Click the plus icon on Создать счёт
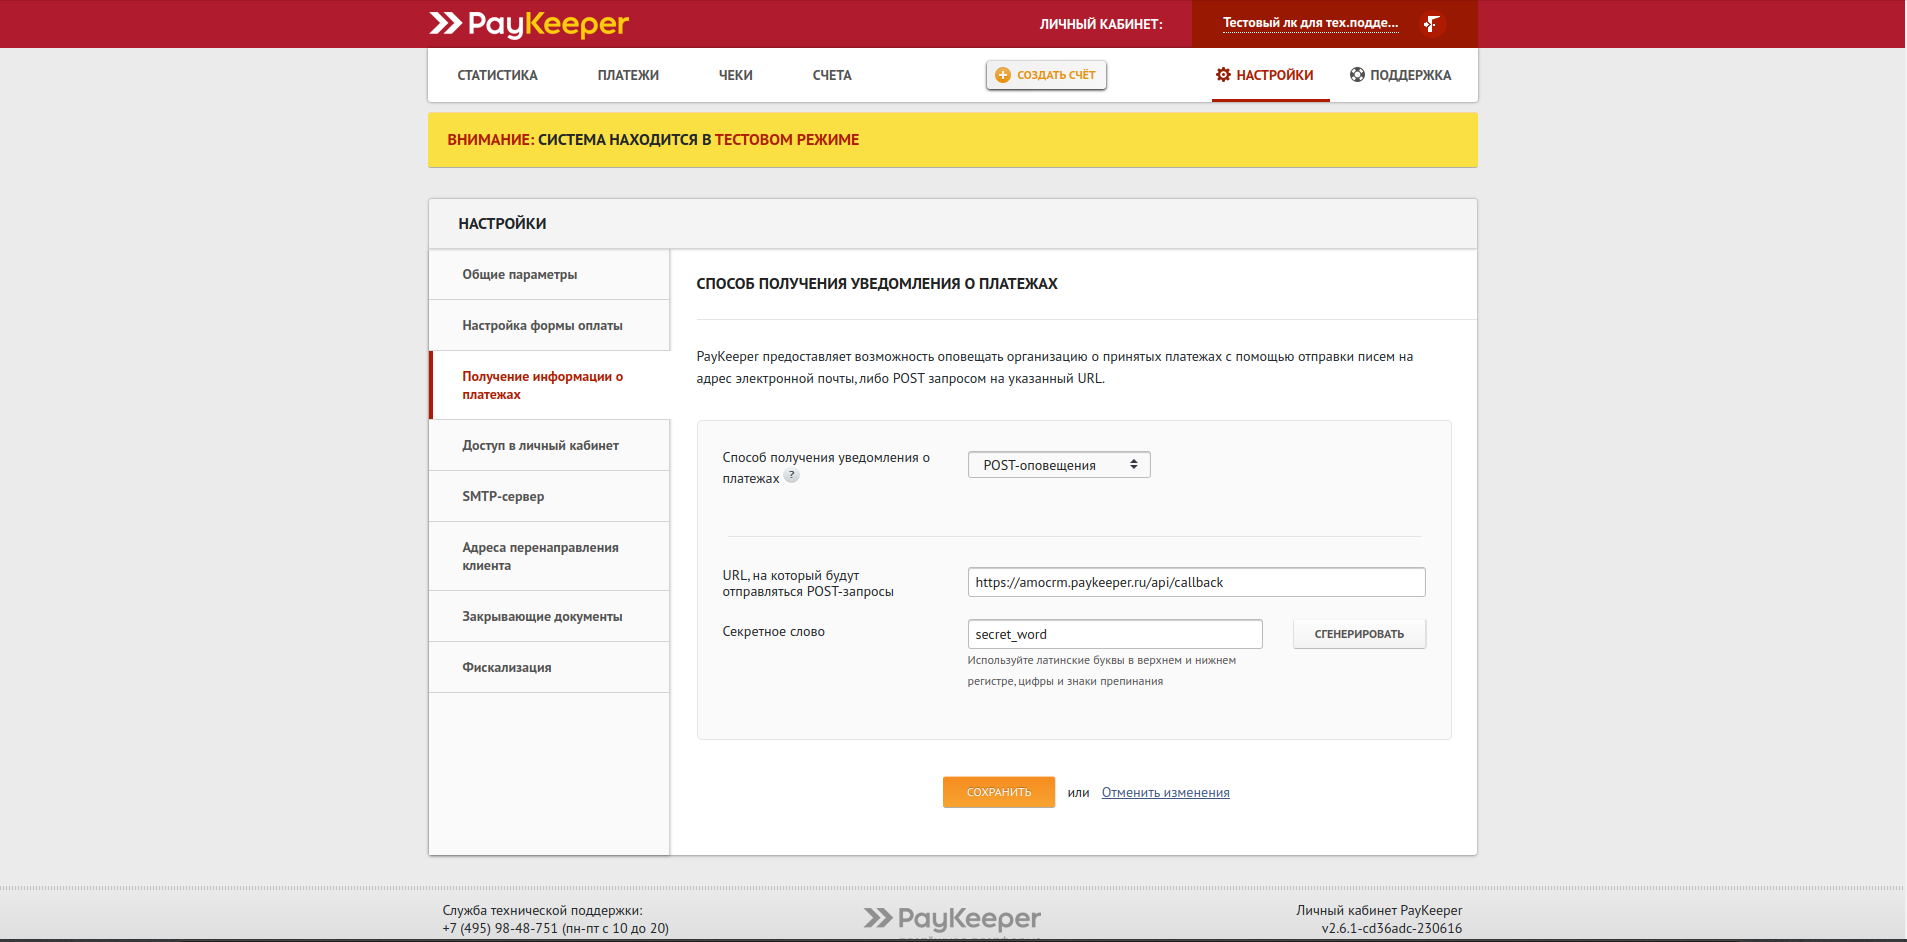 [1003, 75]
